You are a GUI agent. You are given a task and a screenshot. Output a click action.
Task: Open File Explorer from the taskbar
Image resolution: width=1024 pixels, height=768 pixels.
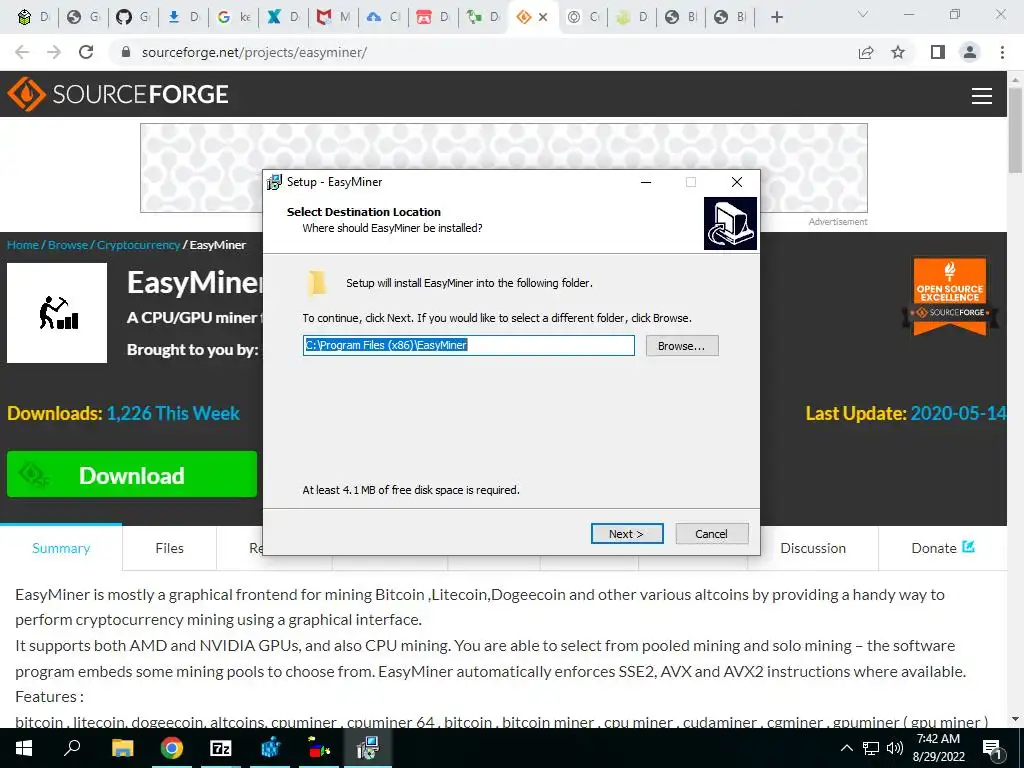pyautogui.click(x=122, y=748)
